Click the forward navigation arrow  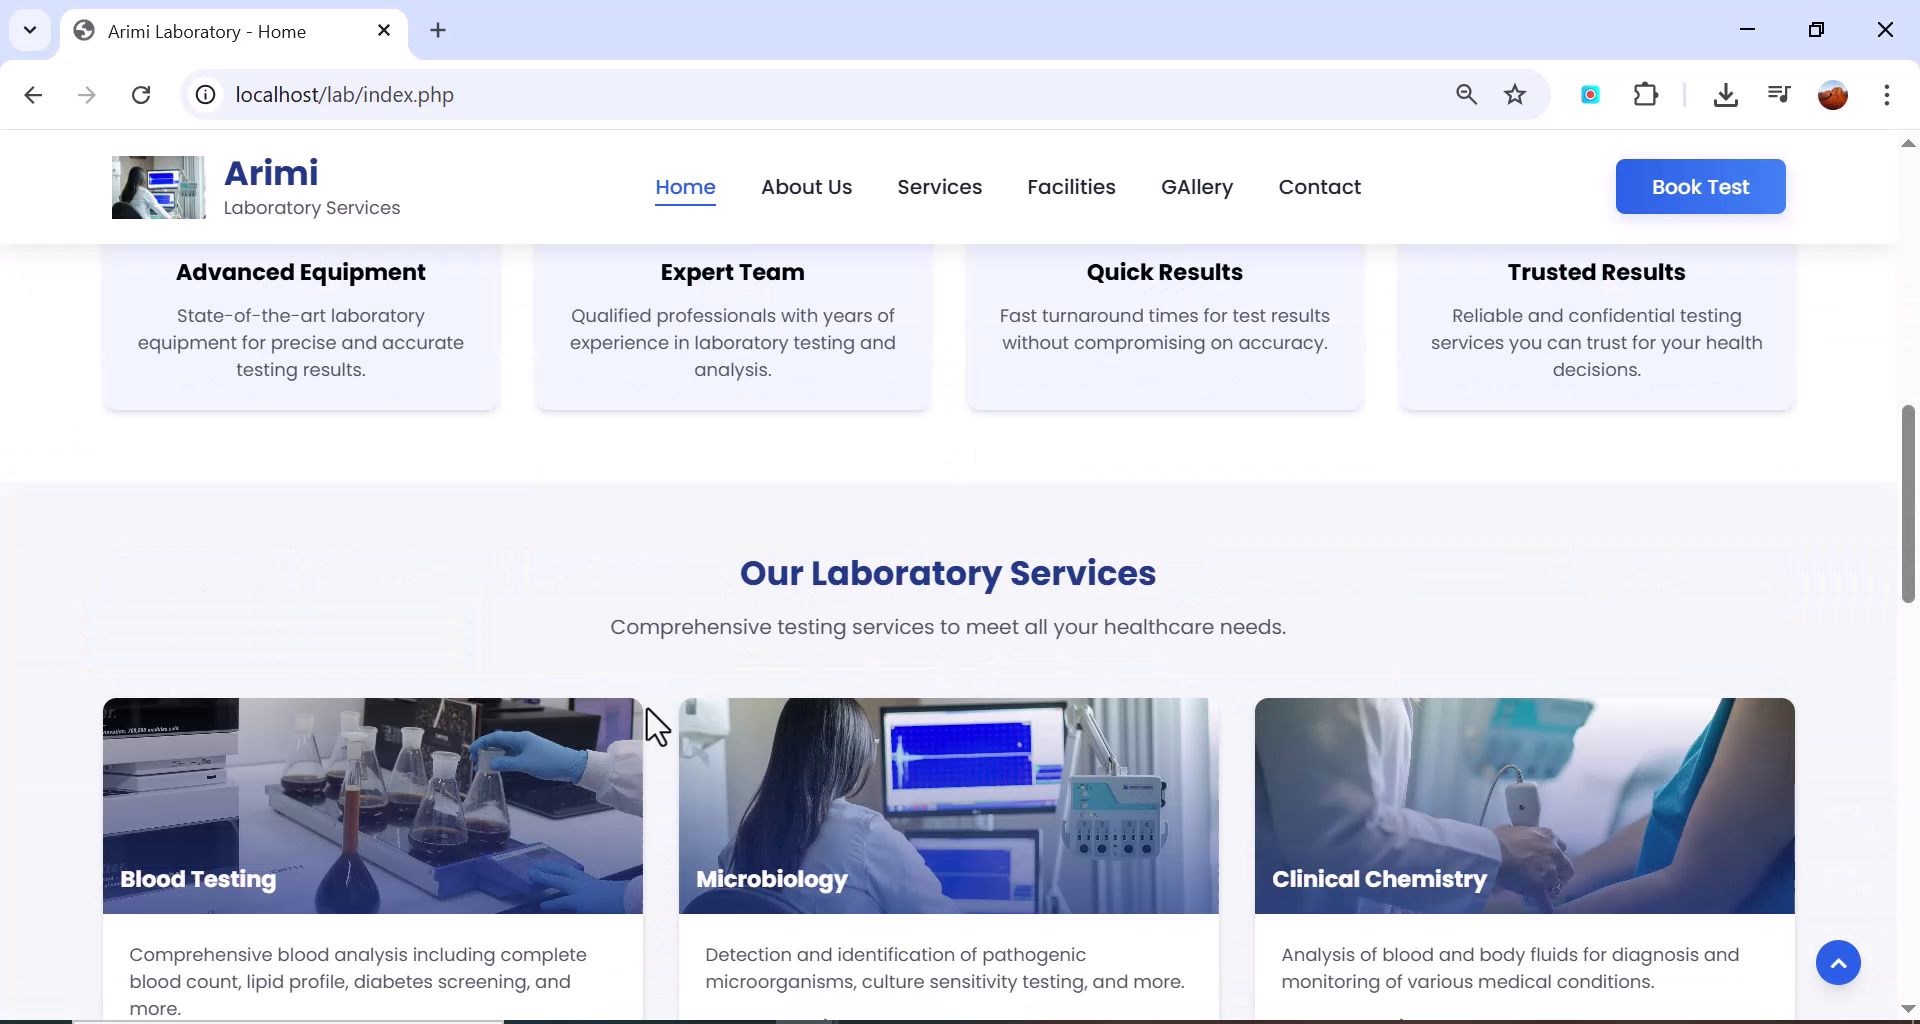87,95
